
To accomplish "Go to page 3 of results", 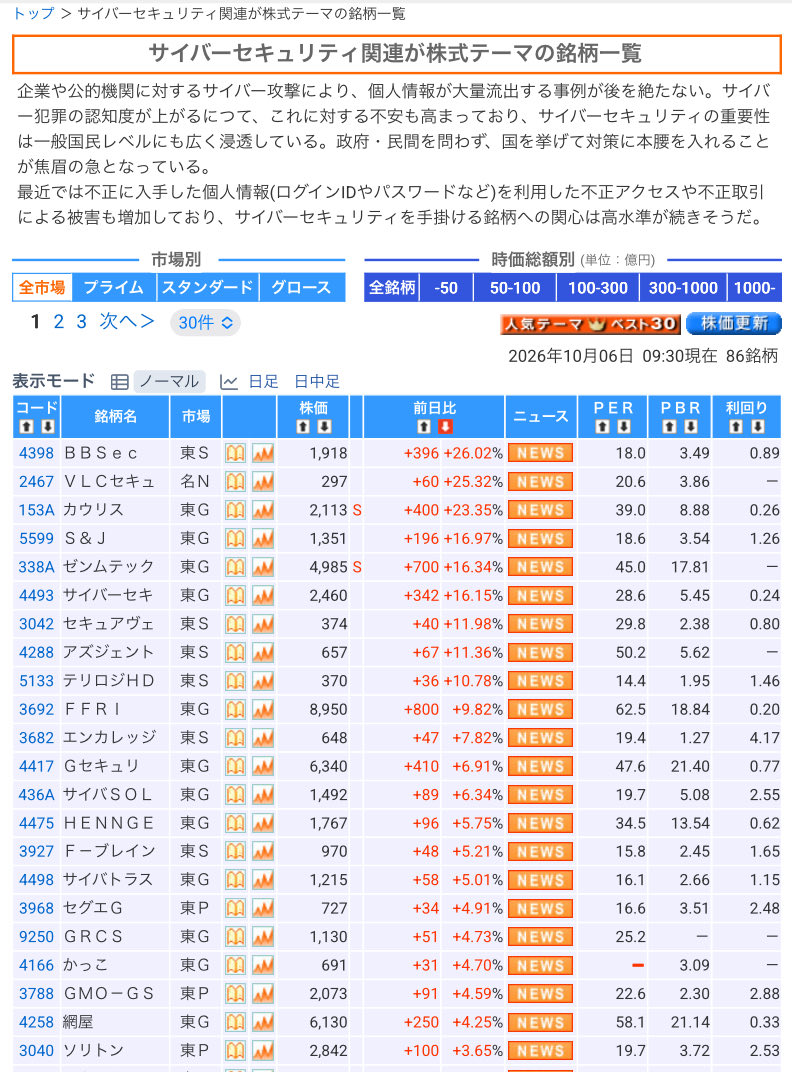I will point(81,321).
